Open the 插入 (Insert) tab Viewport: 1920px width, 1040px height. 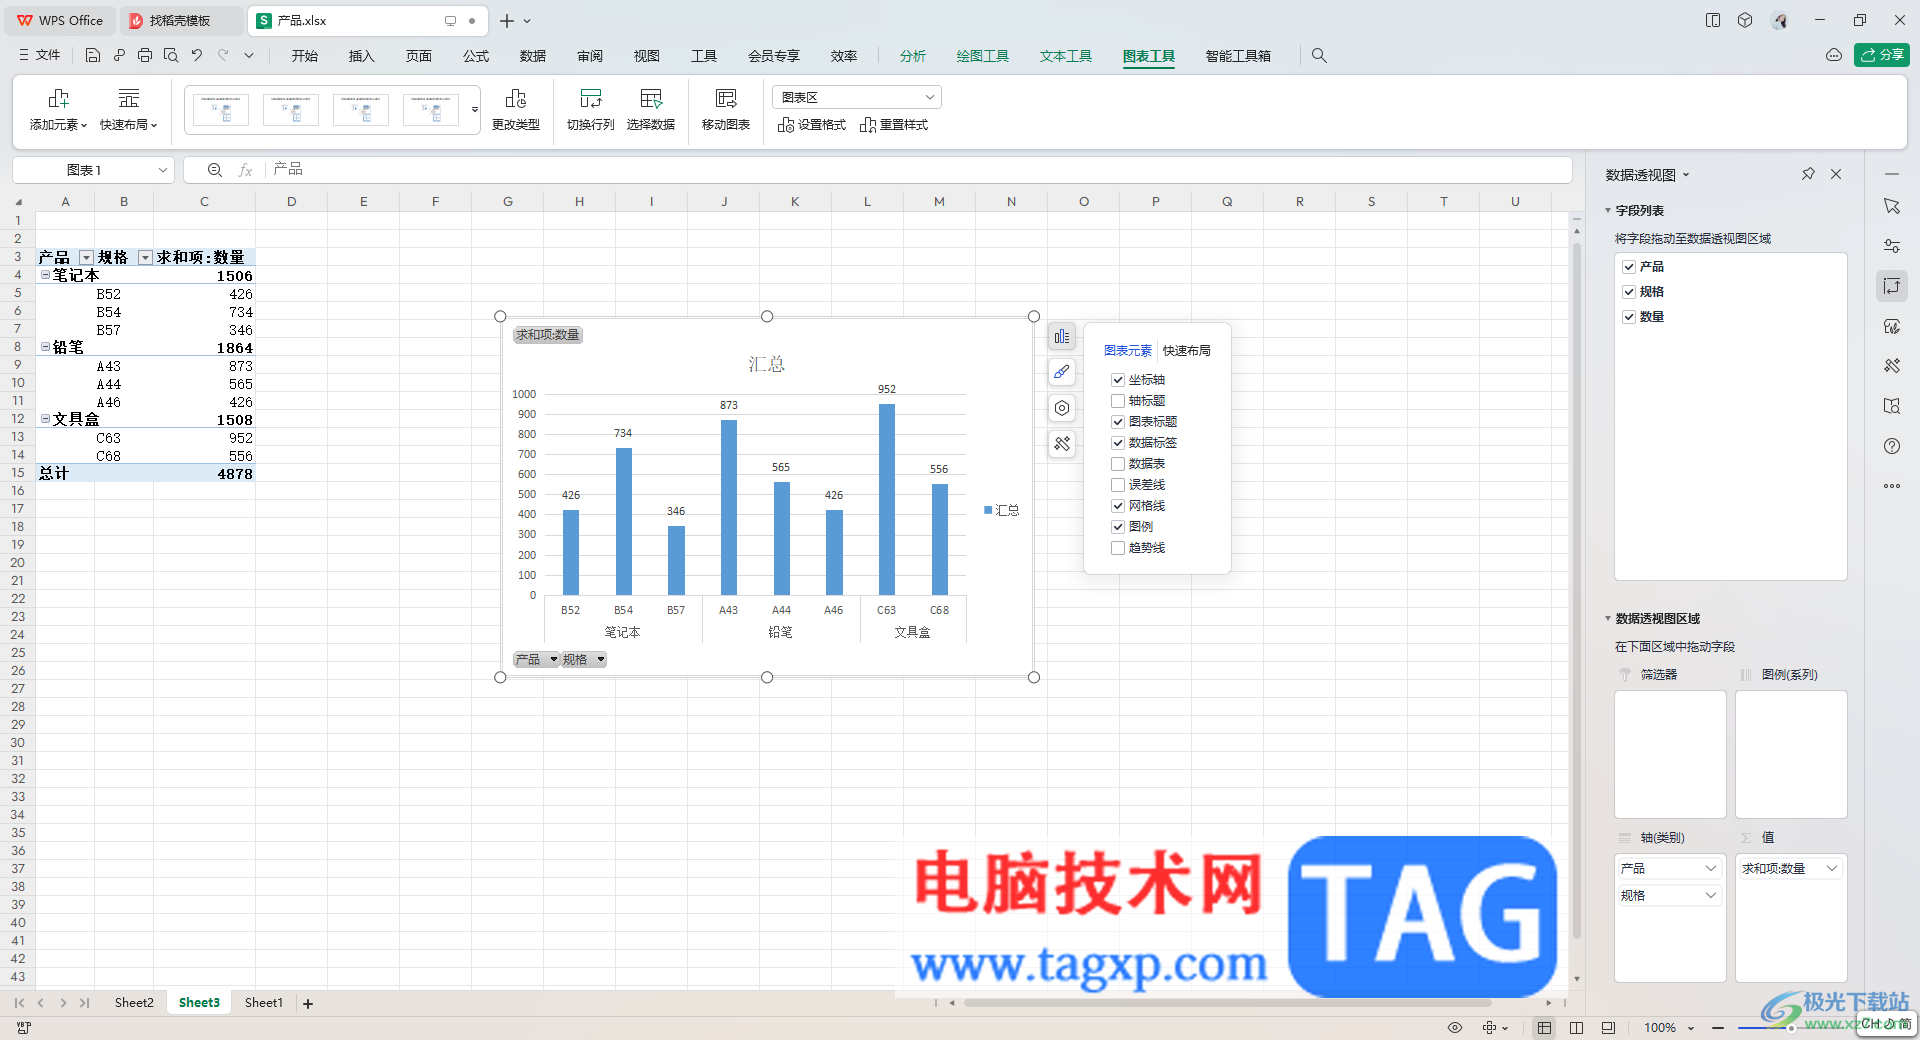pyautogui.click(x=361, y=56)
